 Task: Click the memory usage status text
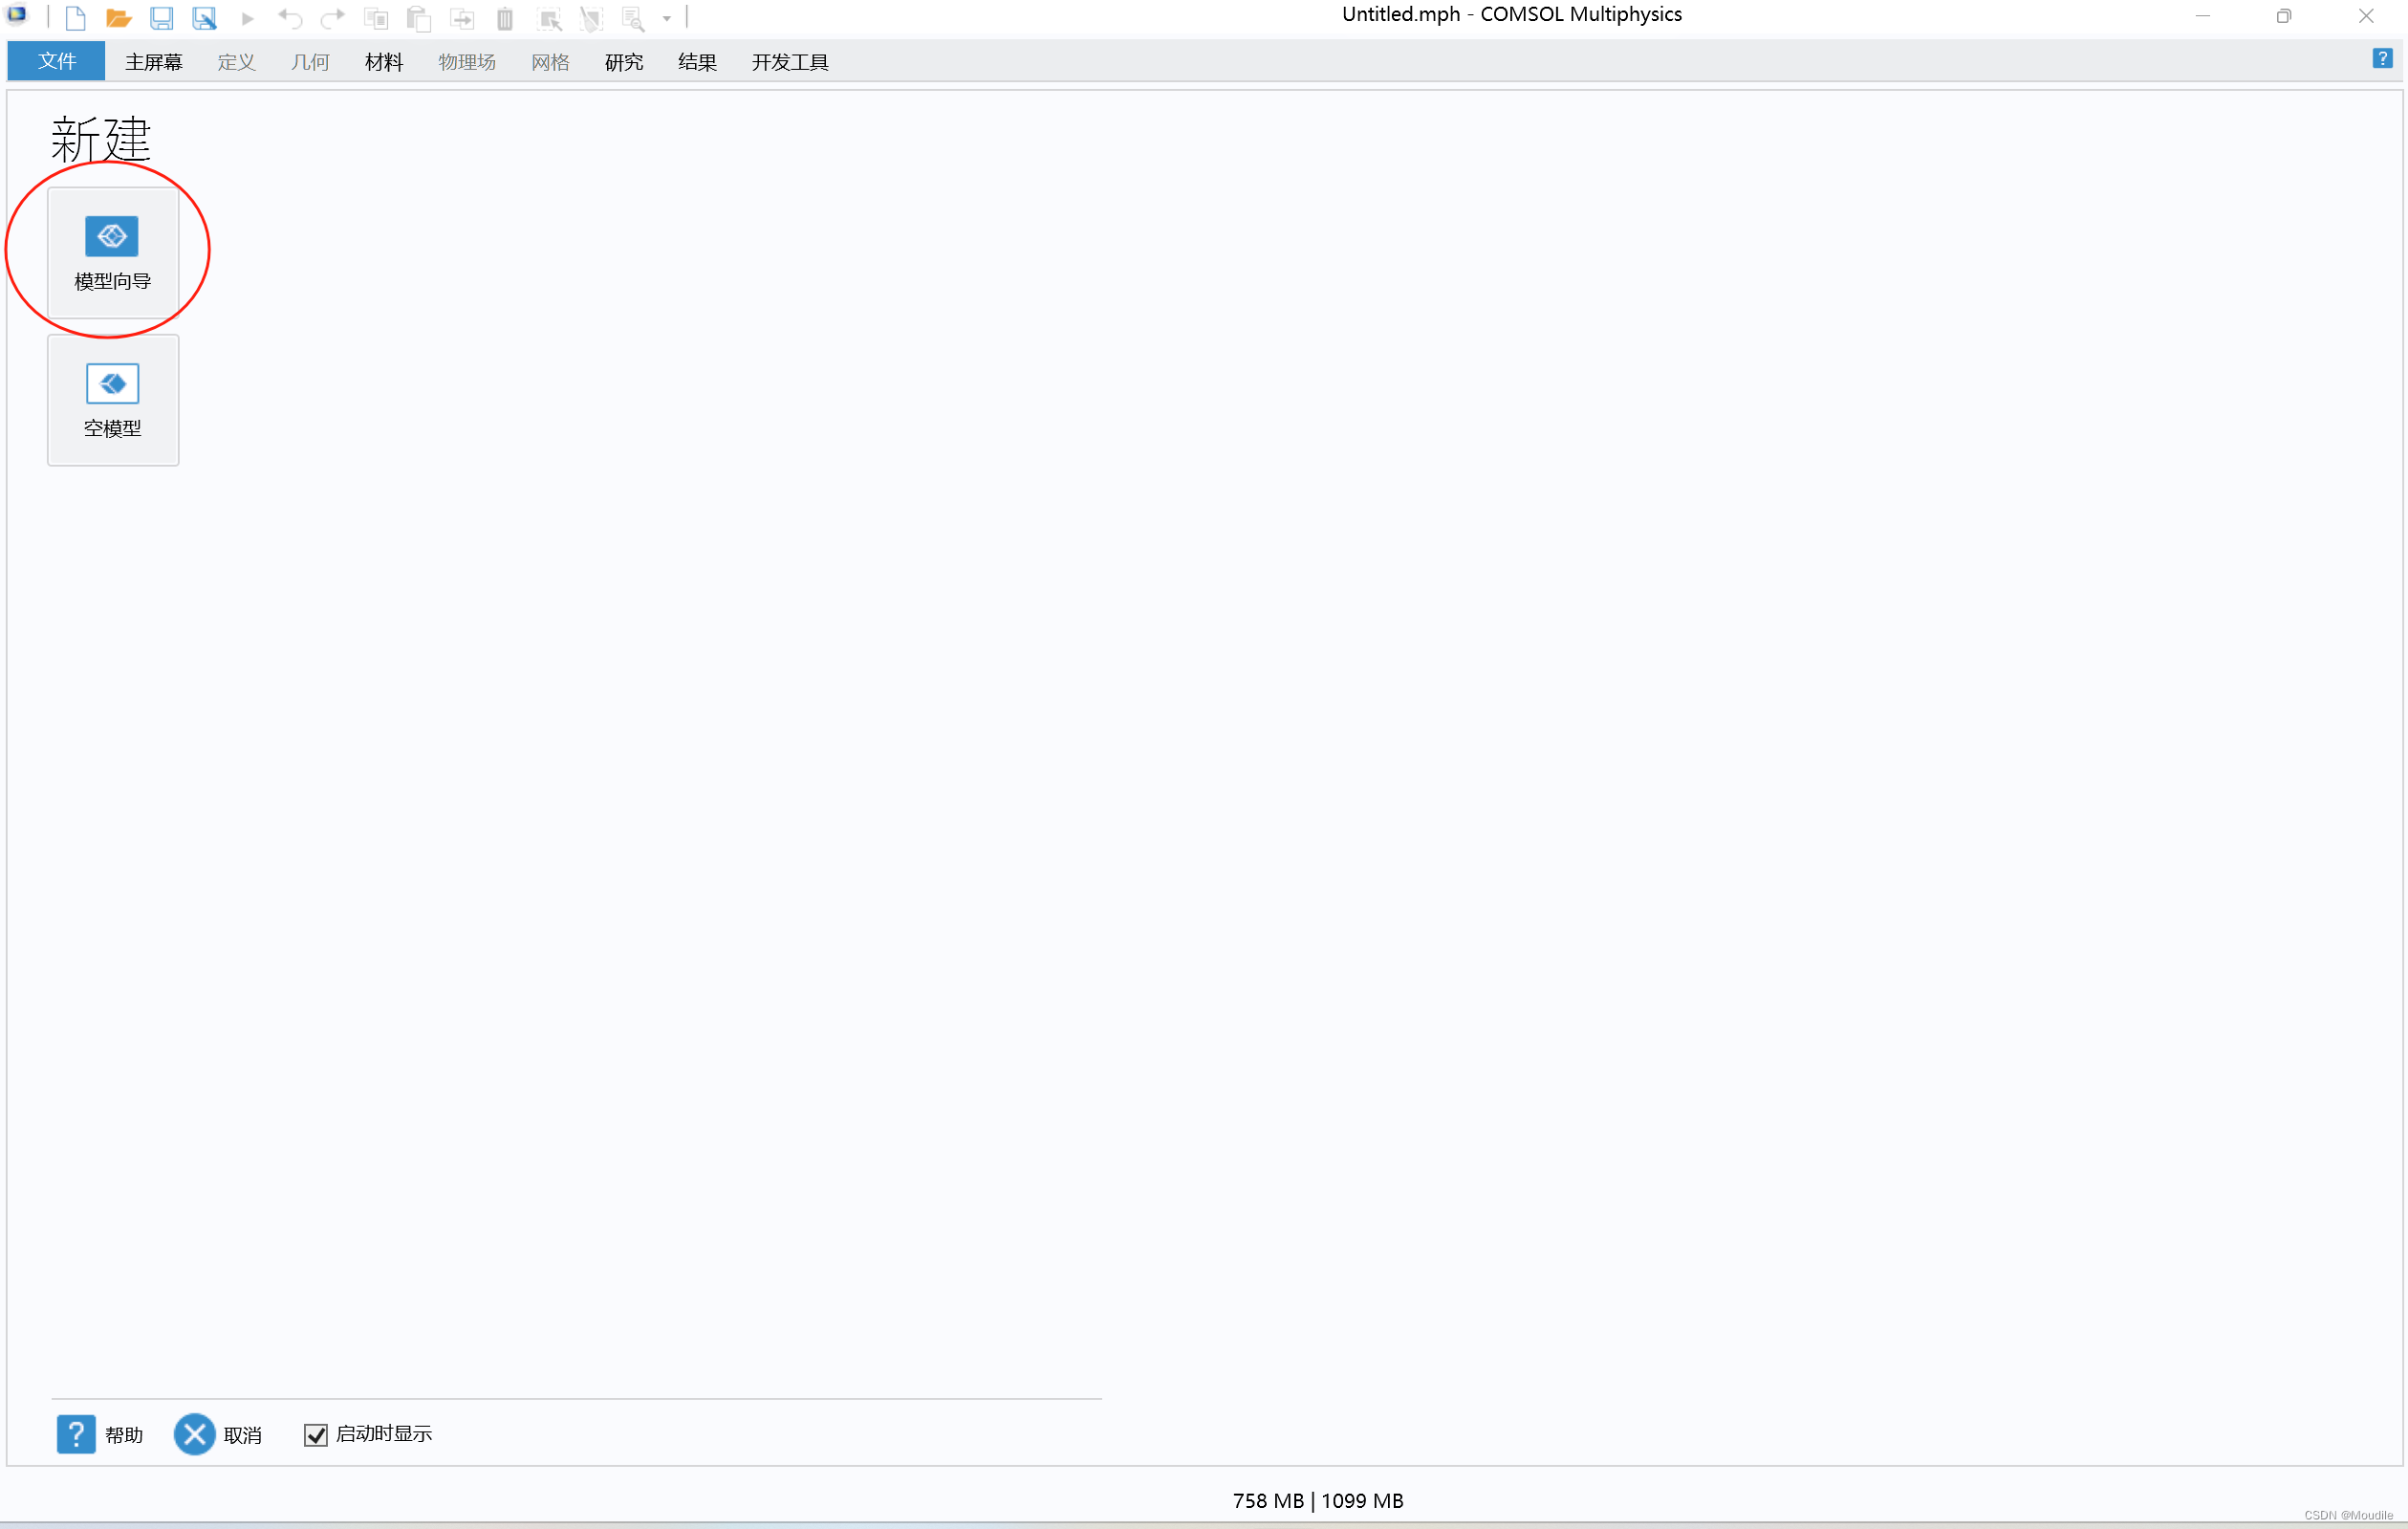[1317, 1500]
